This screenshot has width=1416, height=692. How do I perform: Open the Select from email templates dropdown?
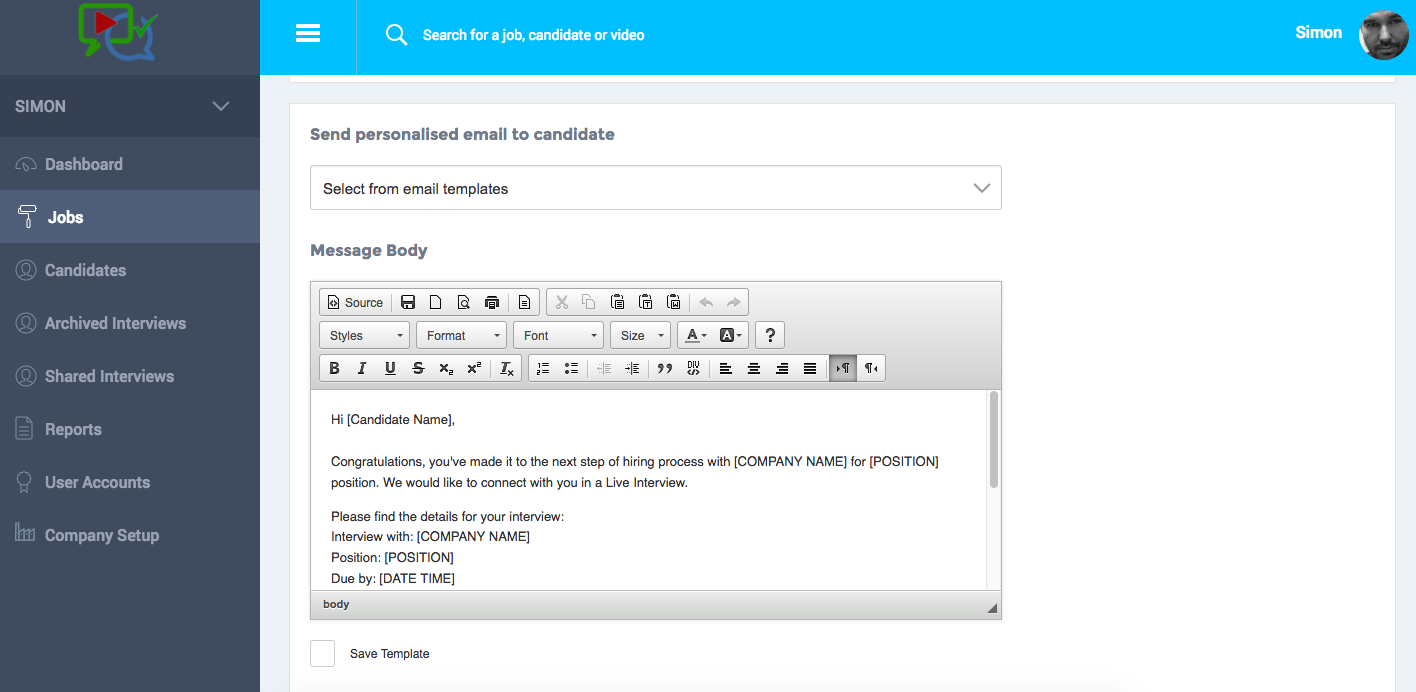pyautogui.click(x=655, y=187)
